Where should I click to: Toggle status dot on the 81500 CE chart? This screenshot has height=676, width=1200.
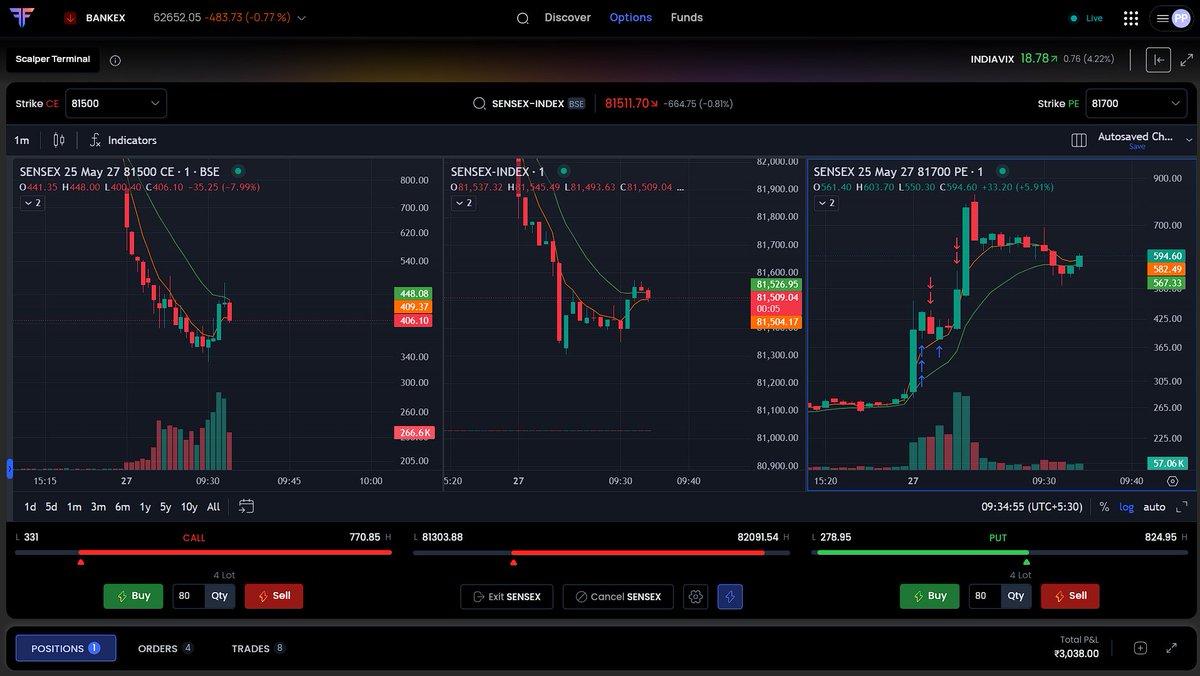[x=238, y=171]
